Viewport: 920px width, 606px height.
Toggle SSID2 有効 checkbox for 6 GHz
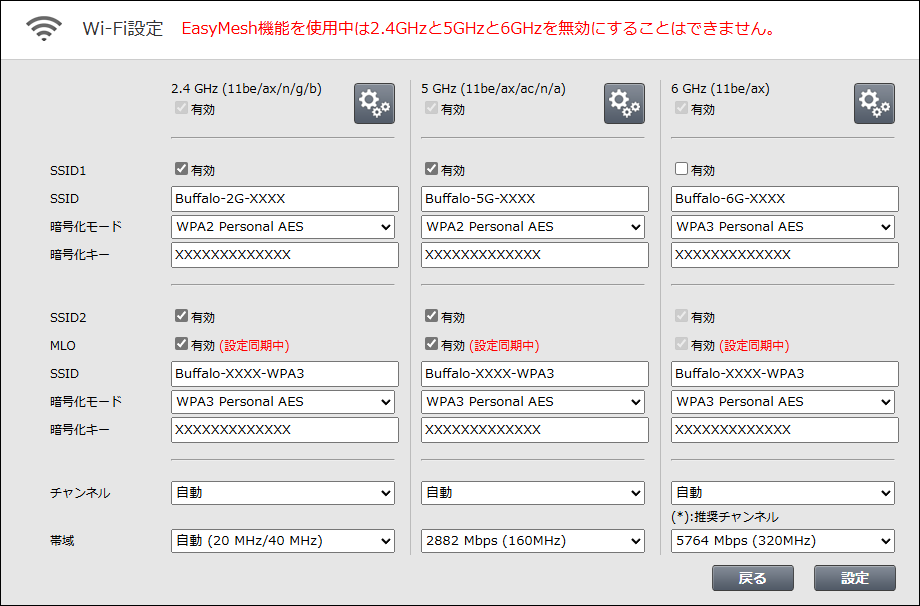coord(681,316)
